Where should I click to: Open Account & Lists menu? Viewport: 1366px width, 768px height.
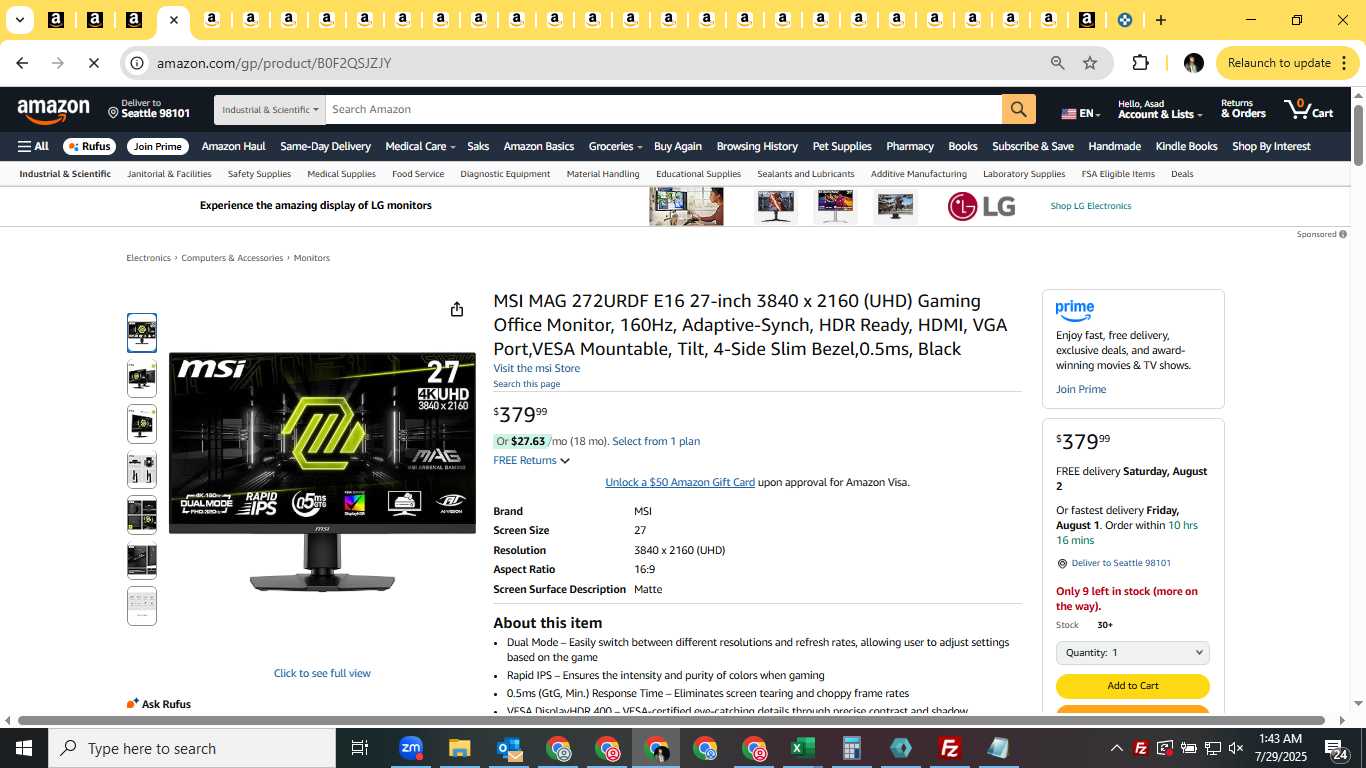(x=1160, y=109)
